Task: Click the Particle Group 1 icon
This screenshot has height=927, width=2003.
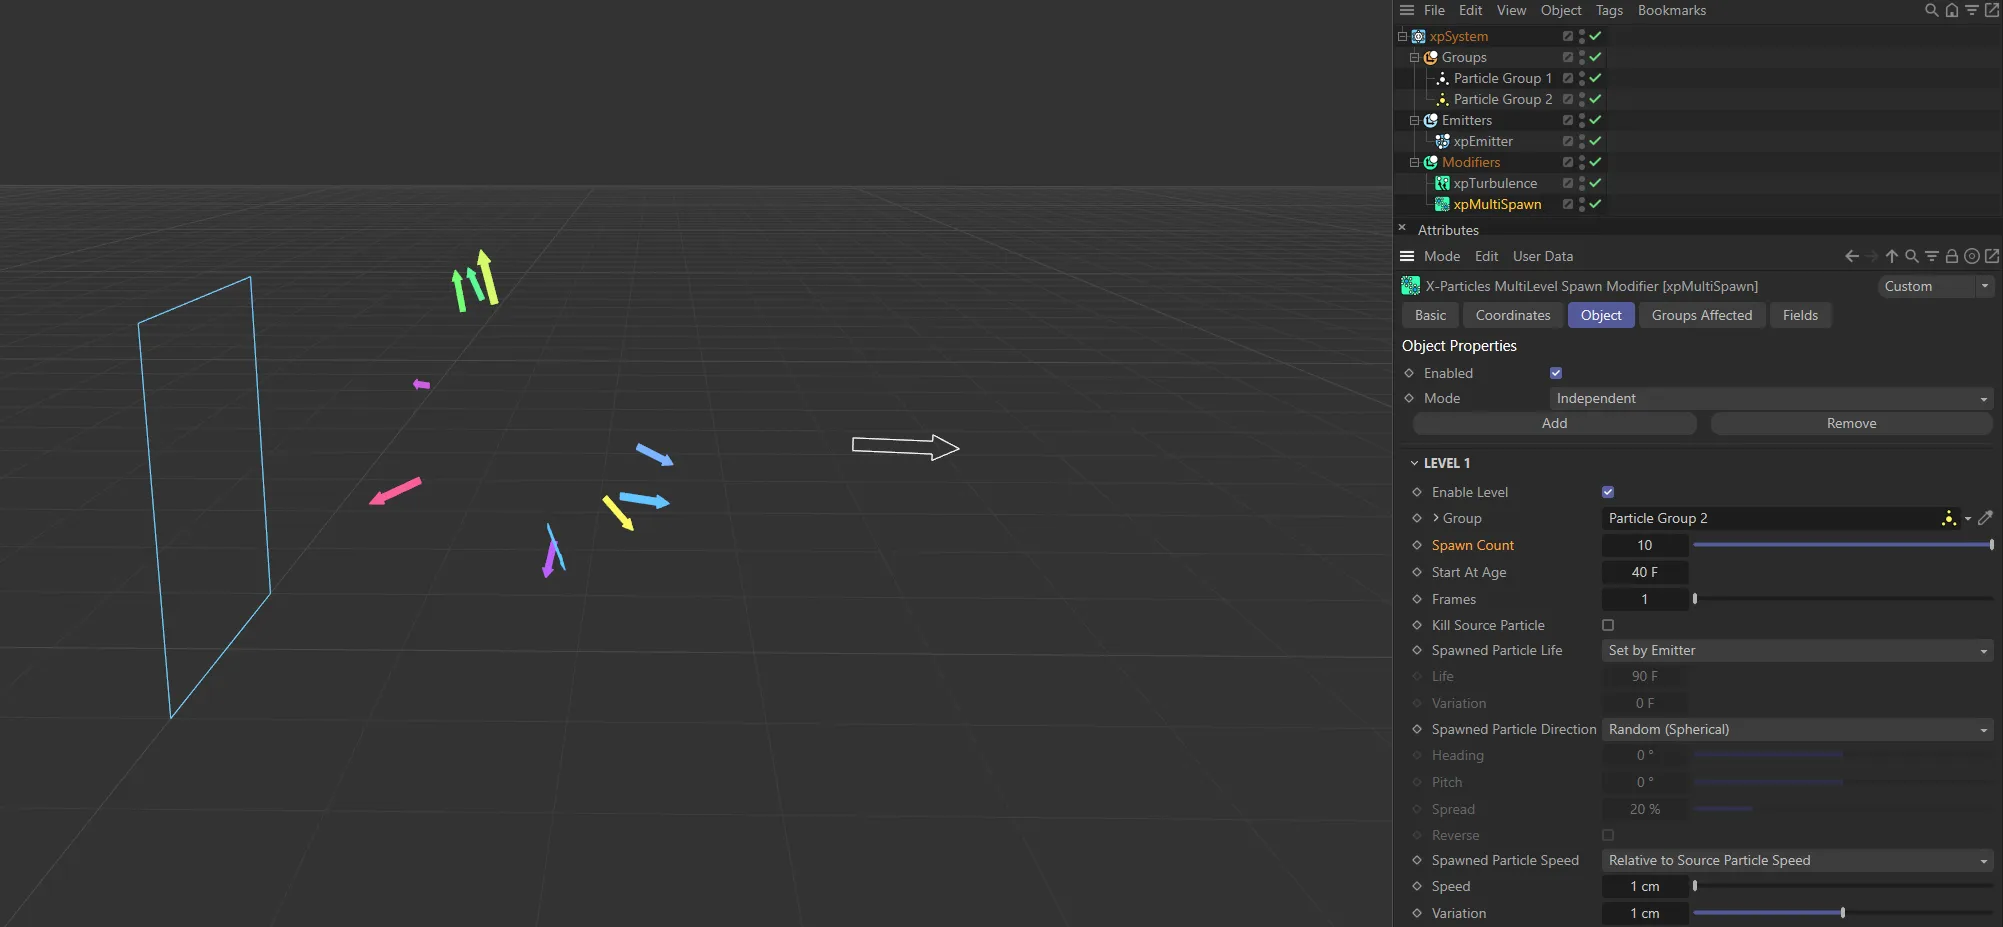Action: 1443,78
